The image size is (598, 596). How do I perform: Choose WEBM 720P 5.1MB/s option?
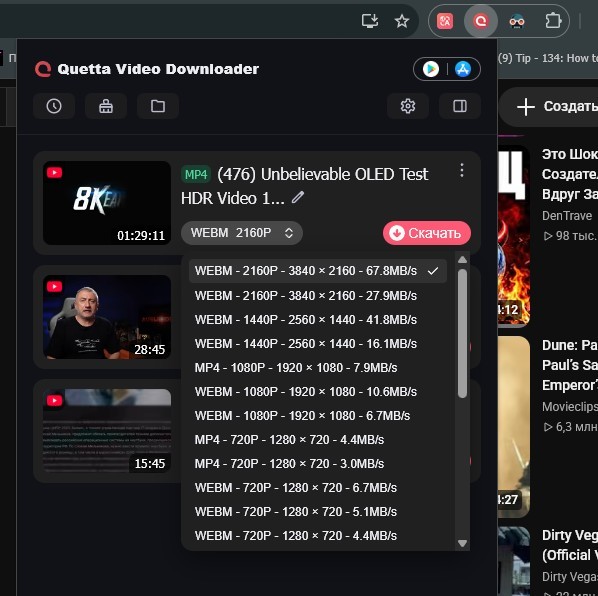tap(317, 512)
